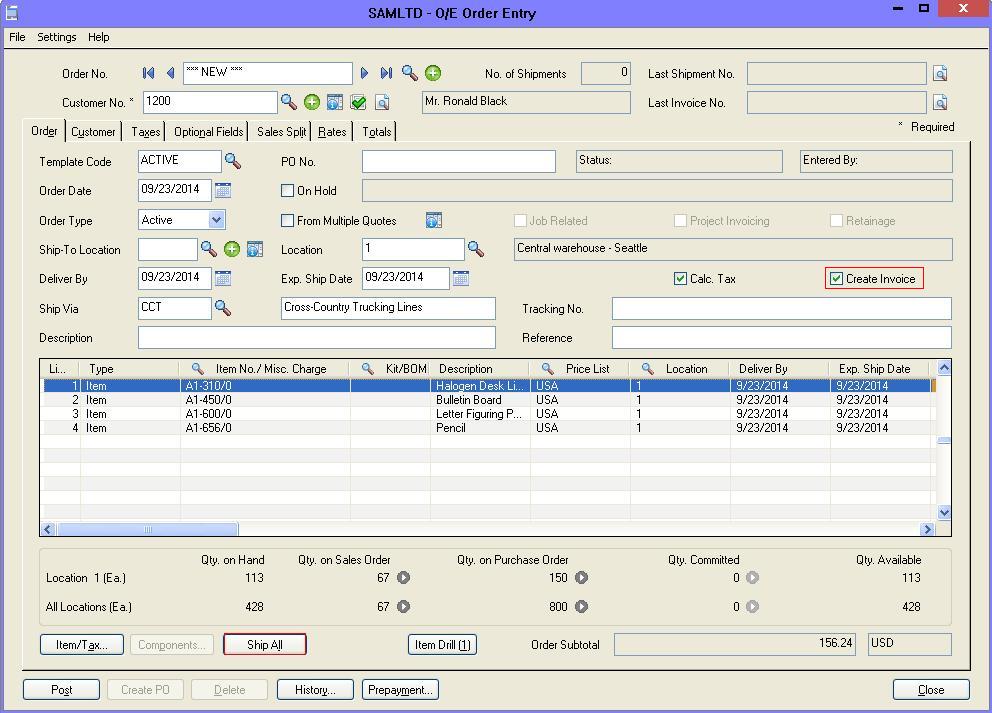
Task: Open the Help menu
Action: (x=98, y=37)
